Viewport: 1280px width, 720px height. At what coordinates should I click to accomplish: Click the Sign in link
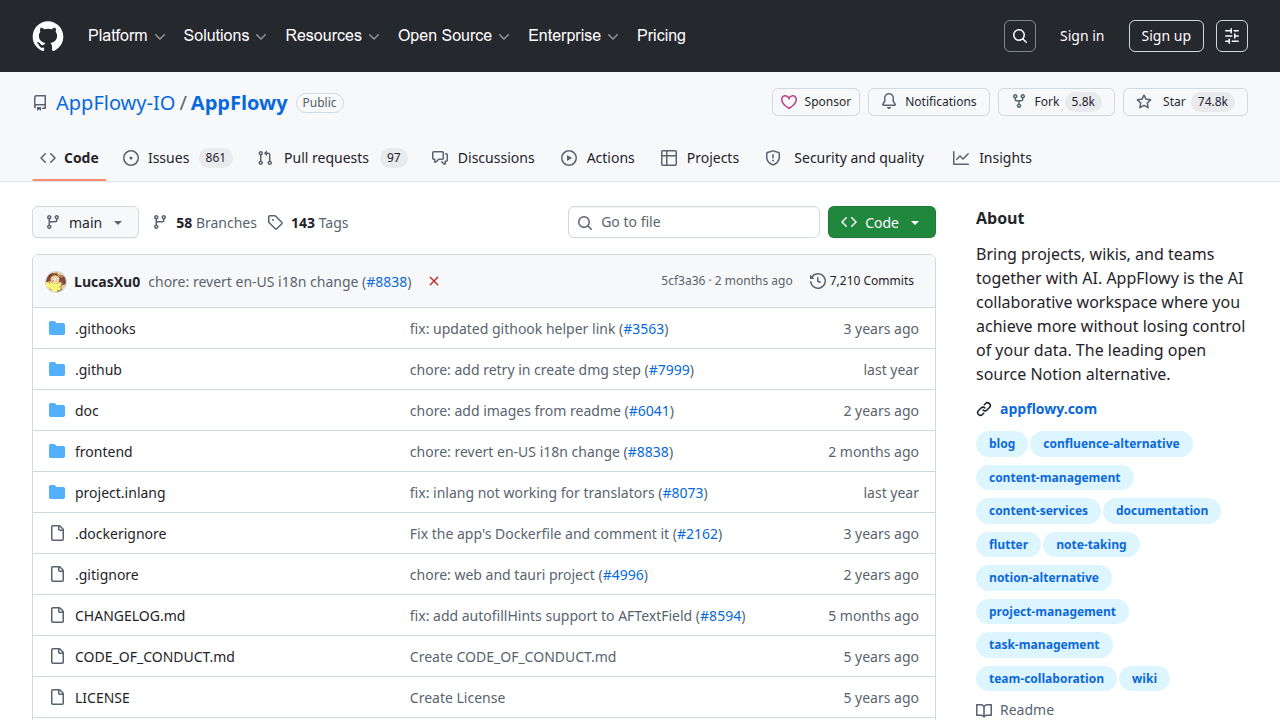pyautogui.click(x=1082, y=36)
